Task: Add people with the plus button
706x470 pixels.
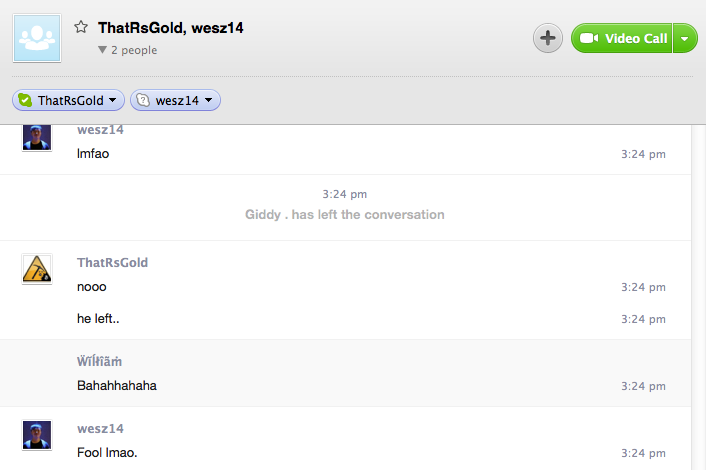Action: [x=548, y=38]
